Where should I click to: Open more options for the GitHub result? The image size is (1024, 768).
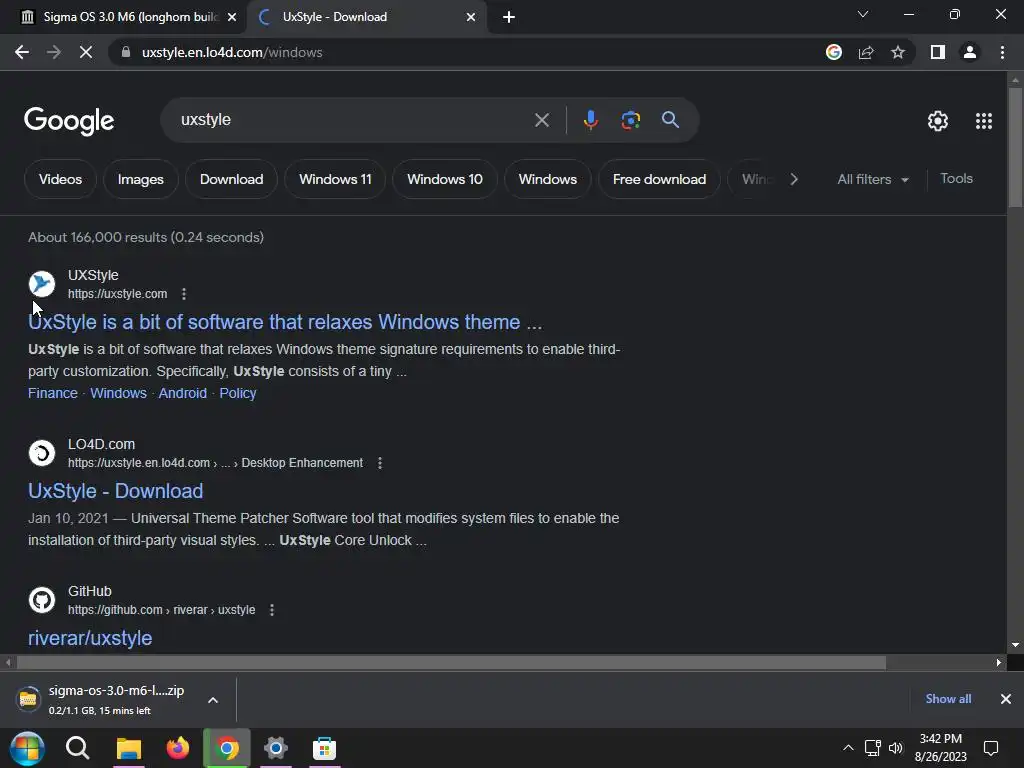click(272, 610)
